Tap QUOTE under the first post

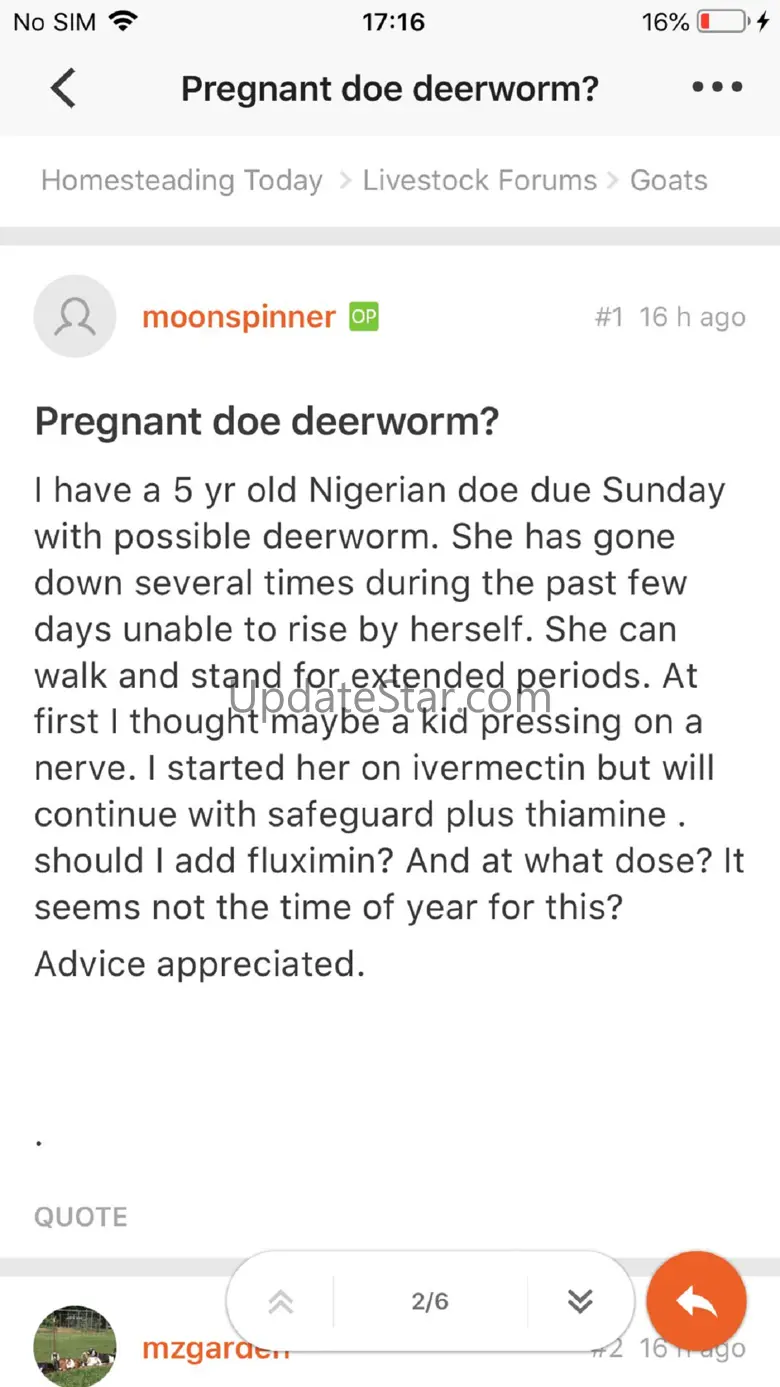81,1217
